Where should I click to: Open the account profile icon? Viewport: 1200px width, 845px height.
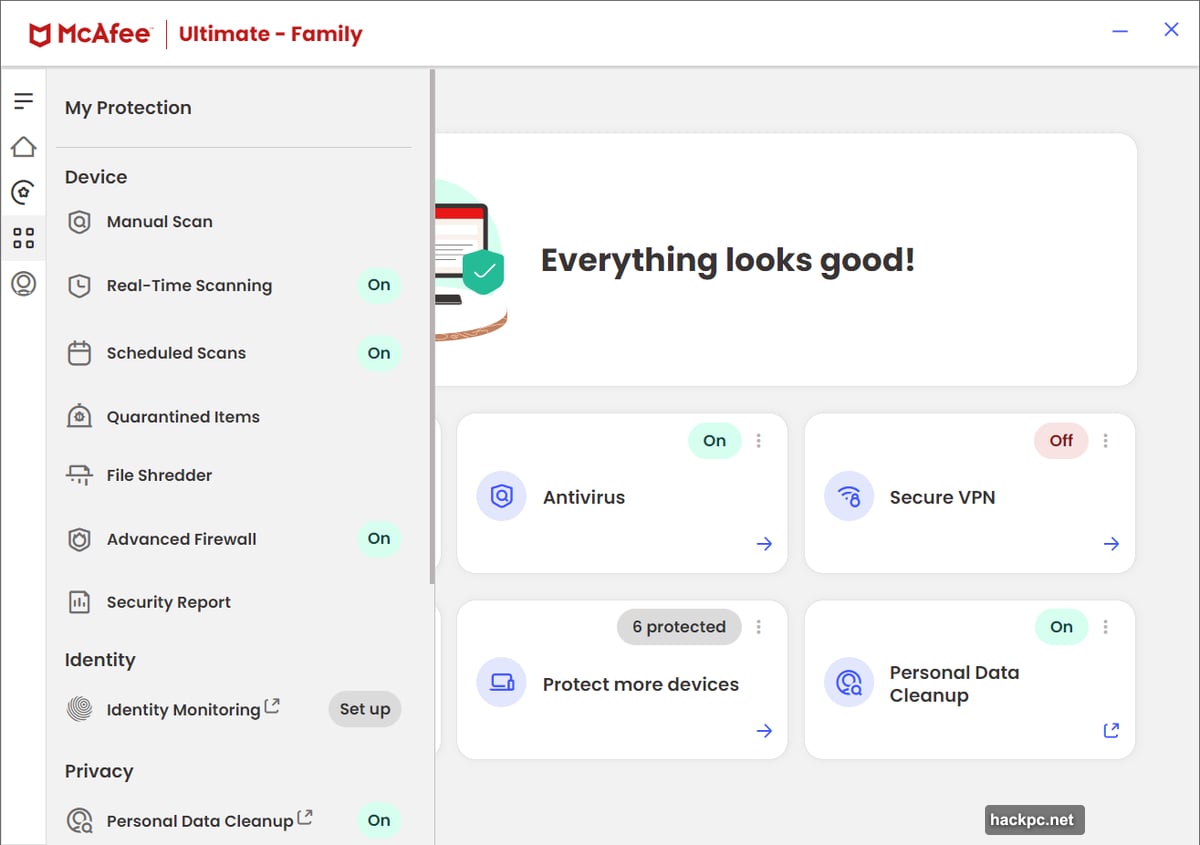click(23, 284)
